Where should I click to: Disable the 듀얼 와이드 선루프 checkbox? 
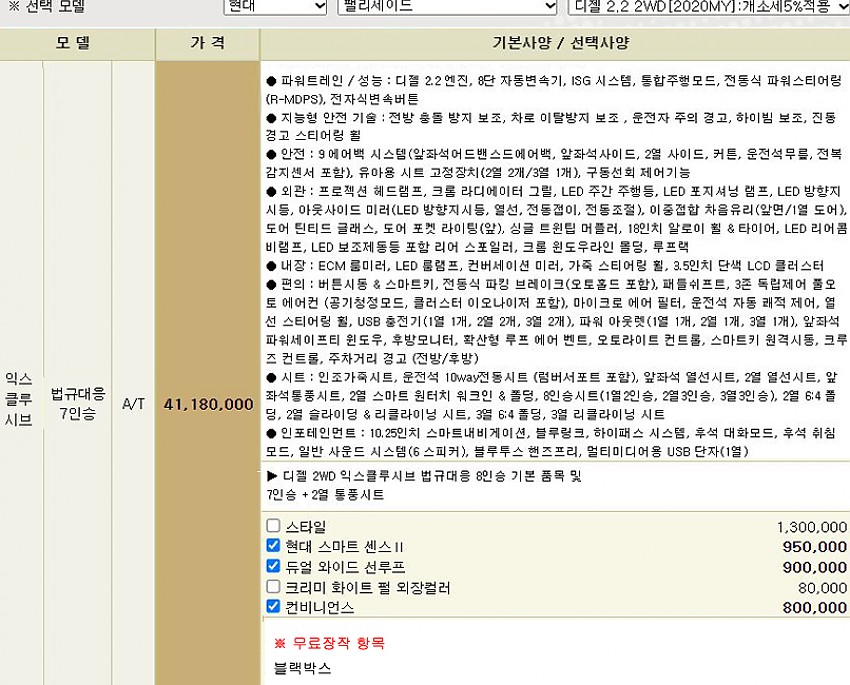pos(273,566)
